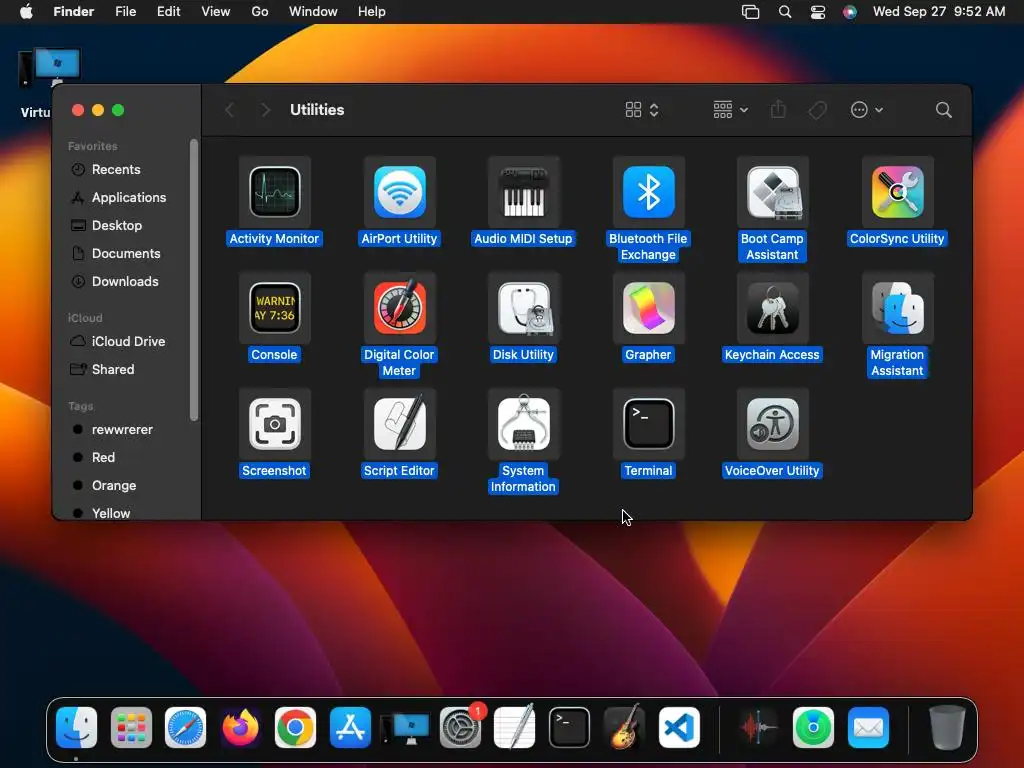Viewport: 1024px width, 768px height.
Task: Open the Action ellipsis menu dropdown
Action: point(867,110)
